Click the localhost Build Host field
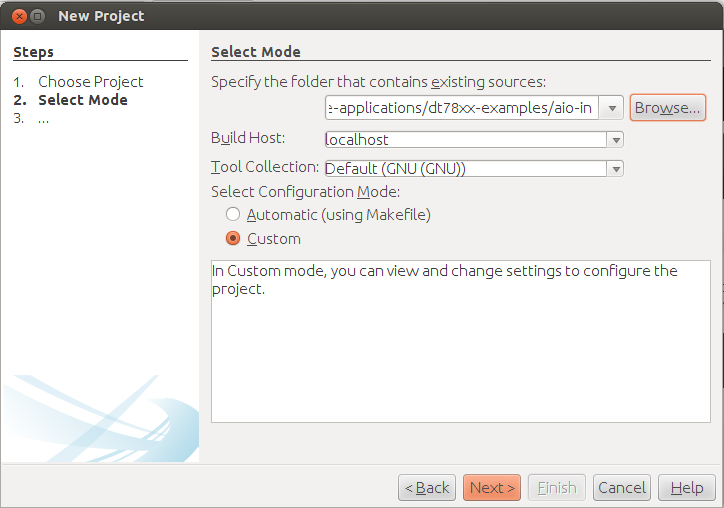Viewport: 724px width, 508px height. (x=464, y=140)
